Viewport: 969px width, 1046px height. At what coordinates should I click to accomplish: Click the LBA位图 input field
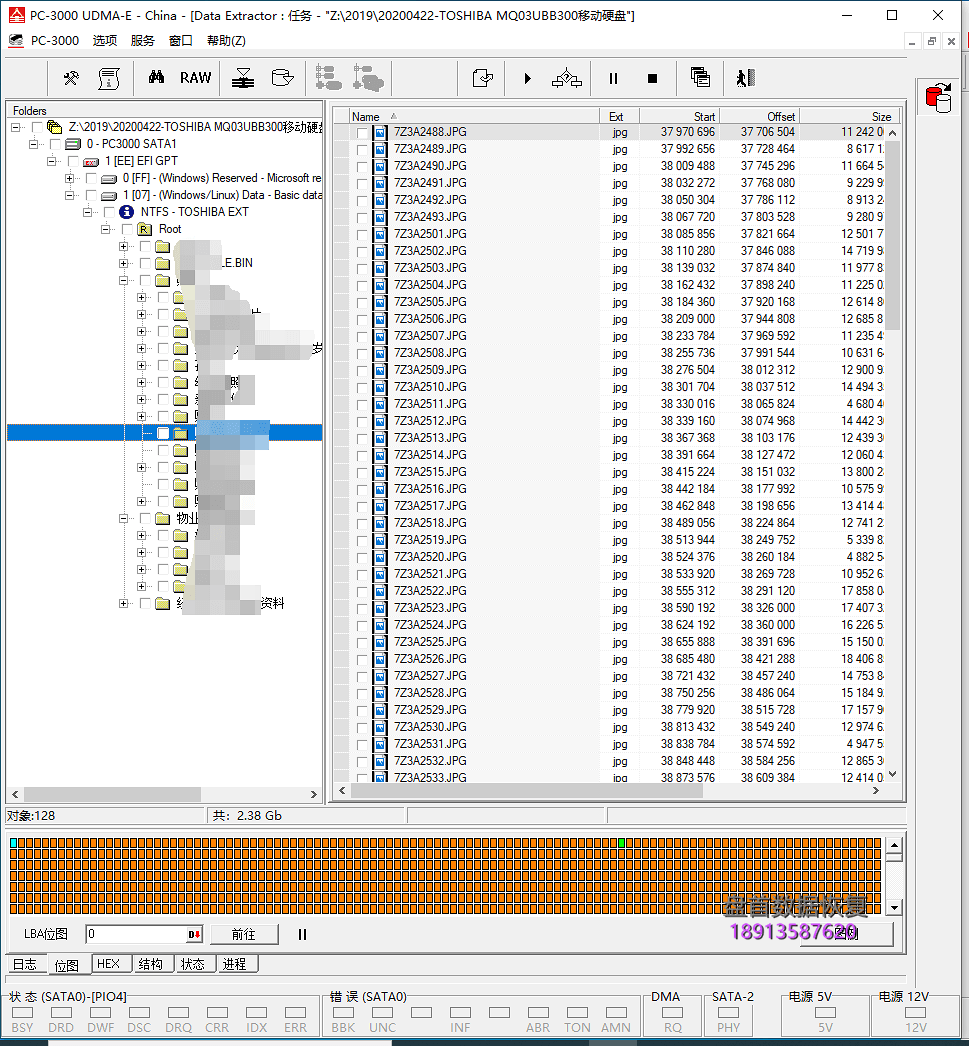(144, 935)
